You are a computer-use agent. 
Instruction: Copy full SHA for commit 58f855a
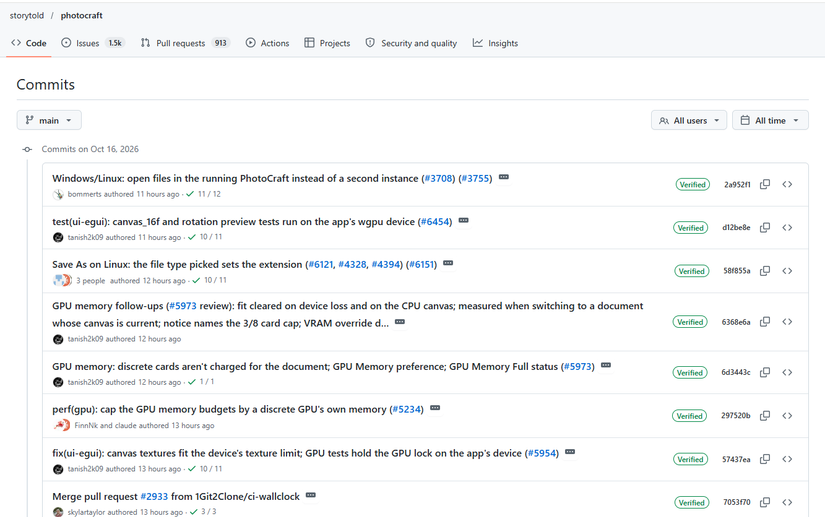click(765, 270)
